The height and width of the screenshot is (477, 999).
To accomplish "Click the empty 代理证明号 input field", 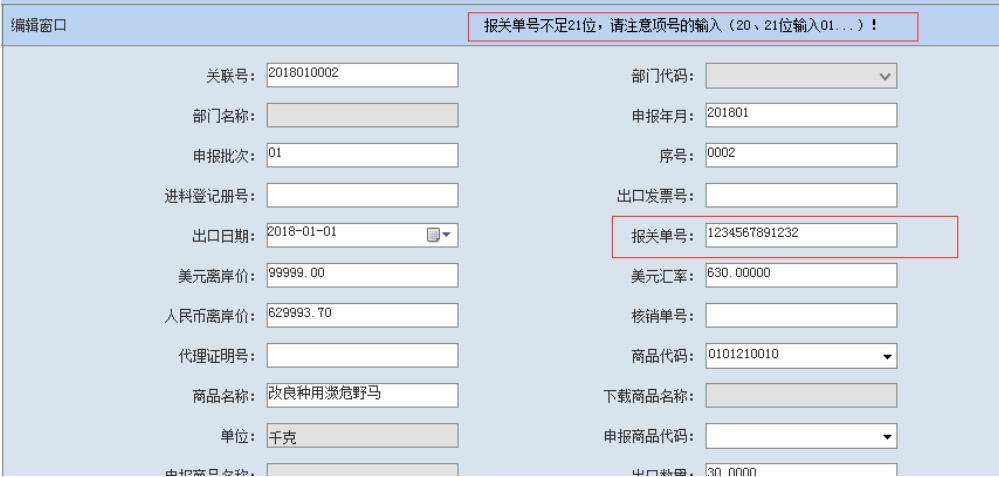I will tap(361, 355).
